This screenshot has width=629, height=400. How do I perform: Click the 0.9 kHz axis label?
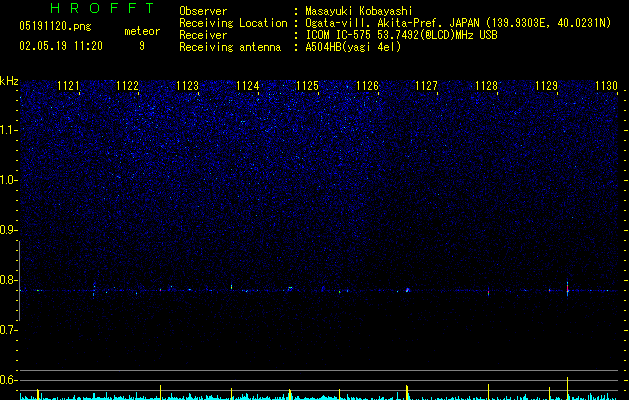click(x=8, y=230)
